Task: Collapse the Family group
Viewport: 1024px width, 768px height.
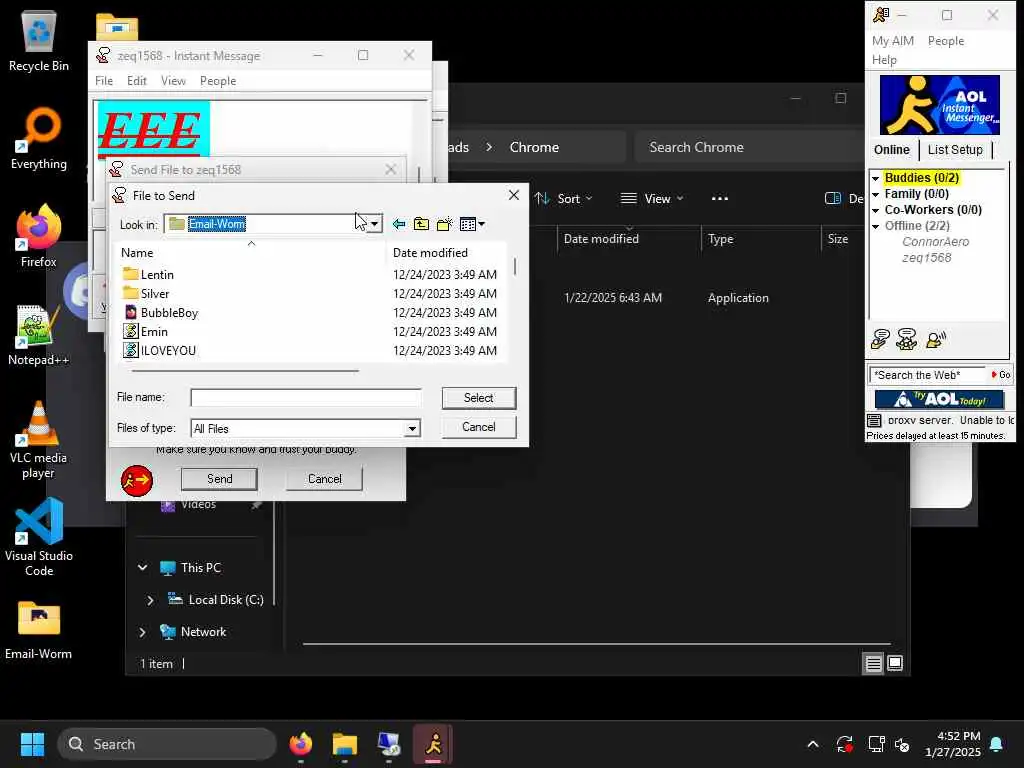Action: [x=875, y=194]
